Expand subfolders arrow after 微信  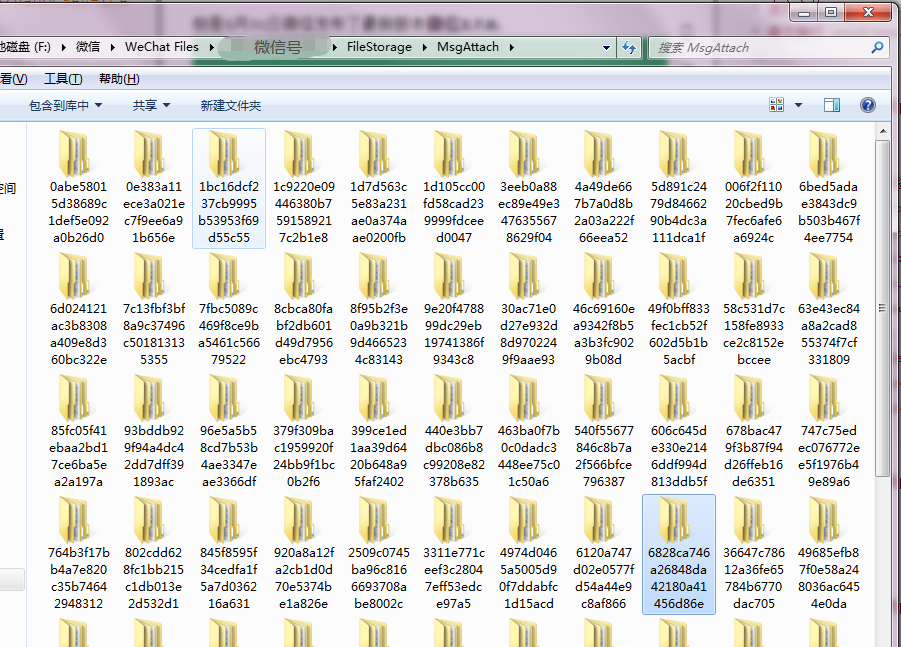113,48
